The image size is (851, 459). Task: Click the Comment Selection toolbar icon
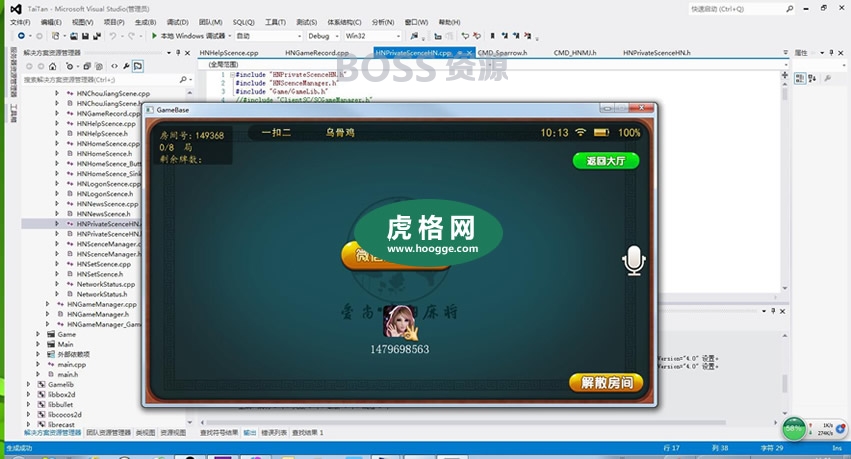click(465, 36)
